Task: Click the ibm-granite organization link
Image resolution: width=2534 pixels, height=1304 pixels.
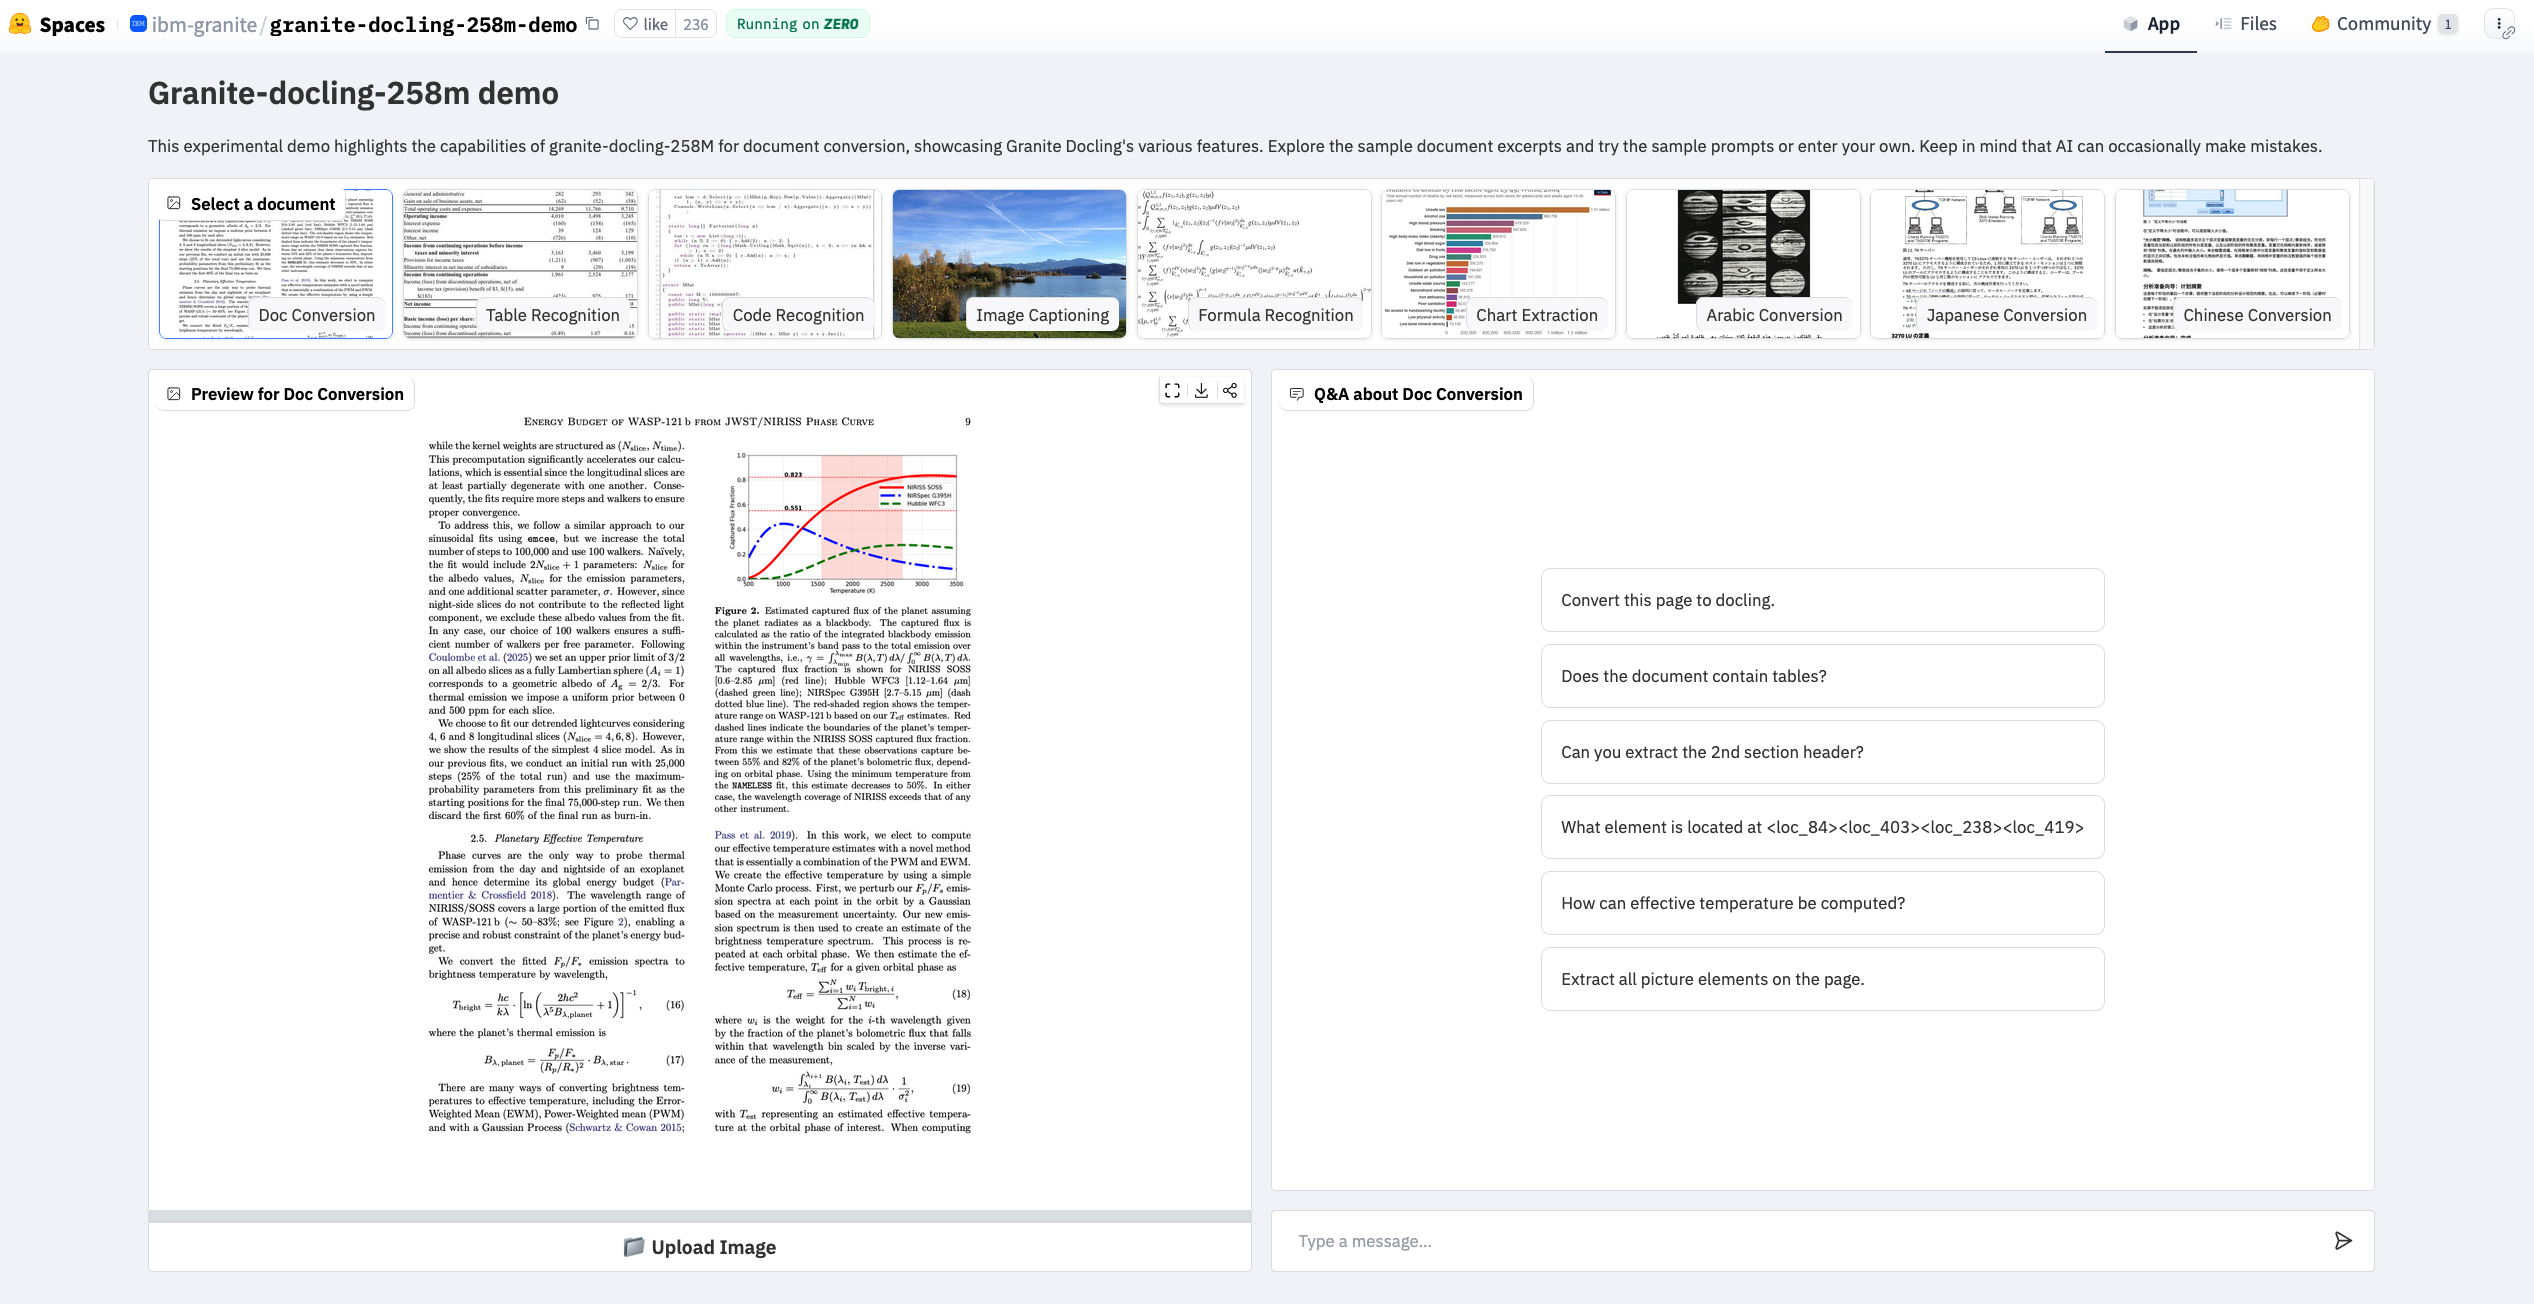Action: [x=203, y=24]
